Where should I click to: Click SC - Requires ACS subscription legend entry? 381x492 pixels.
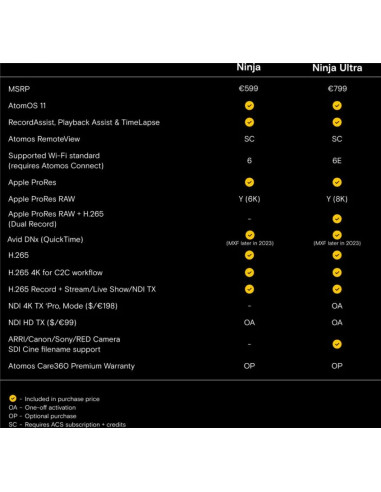click(x=67, y=424)
